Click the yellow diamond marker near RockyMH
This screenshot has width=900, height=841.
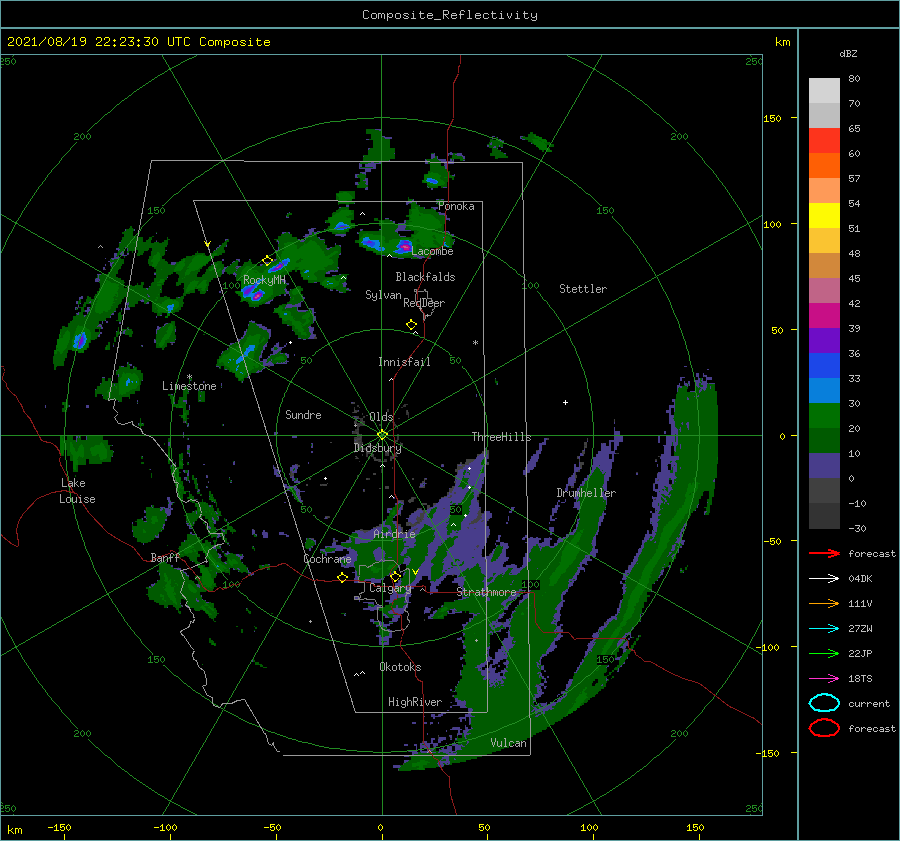tap(267, 261)
